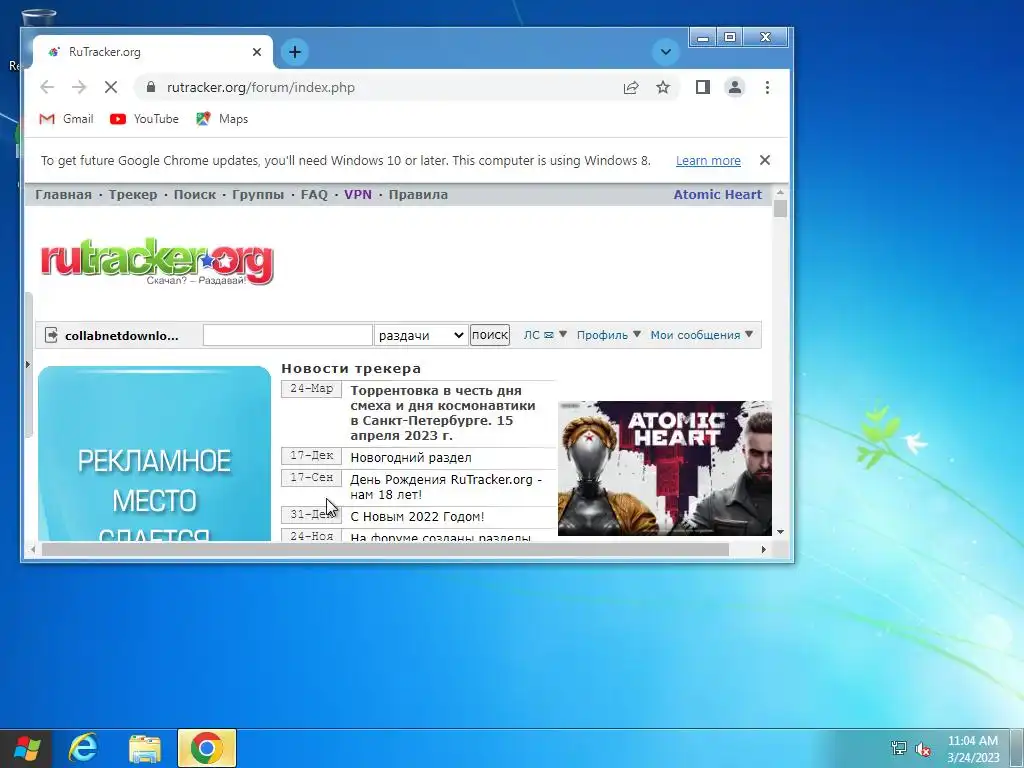The width and height of the screenshot is (1024, 768).
Task: Click the поиск search button
Action: pos(490,335)
